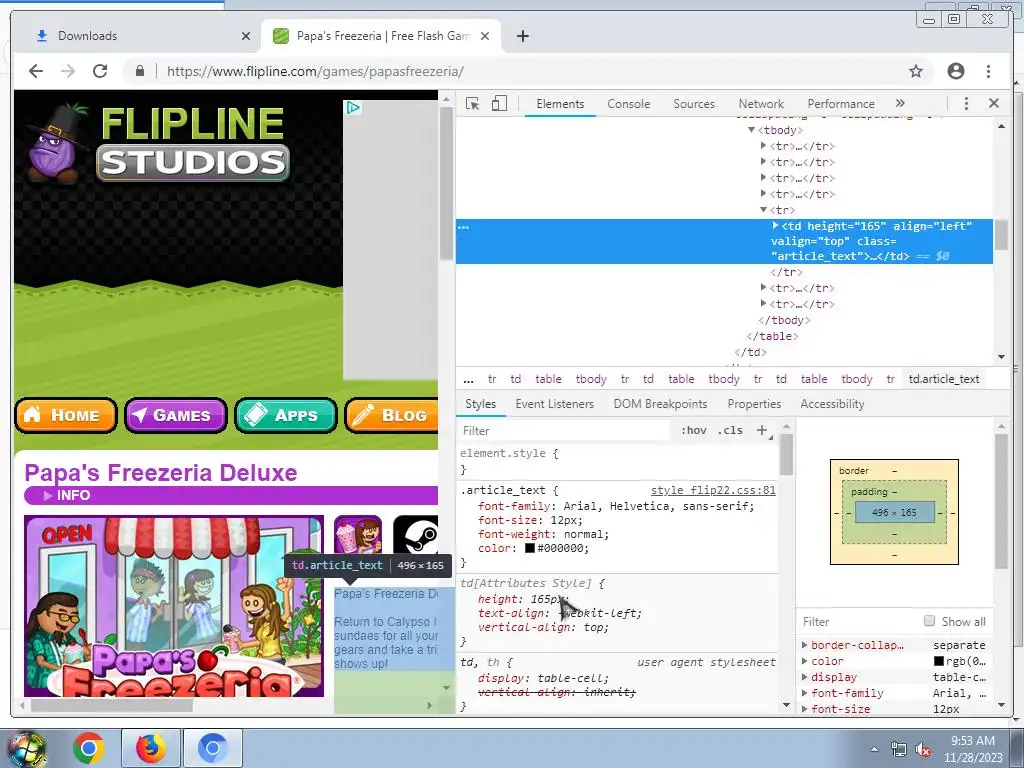The width and height of the screenshot is (1024, 768).
Task: Switch to the Elements tab
Action: click(560, 104)
